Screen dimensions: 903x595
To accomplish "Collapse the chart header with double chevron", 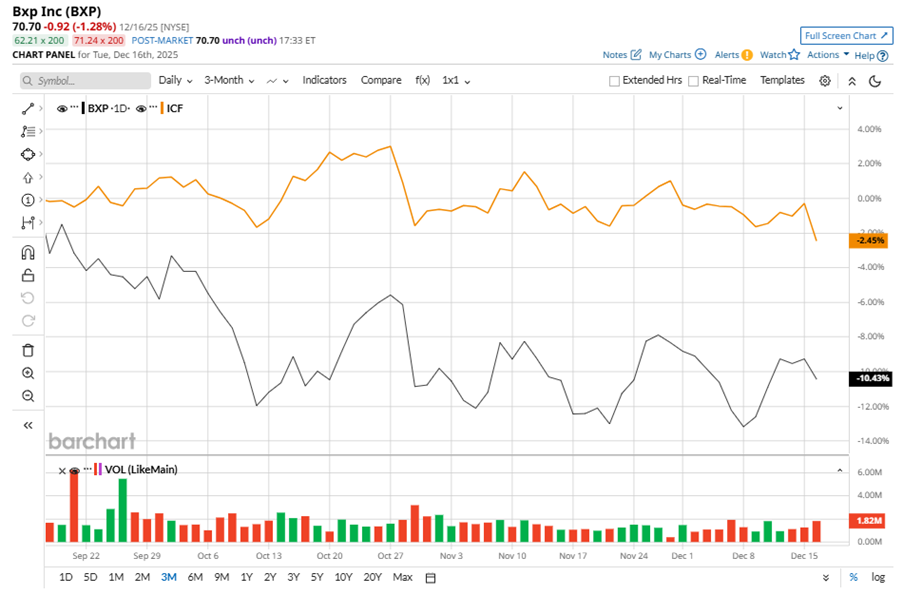I will pos(852,81).
